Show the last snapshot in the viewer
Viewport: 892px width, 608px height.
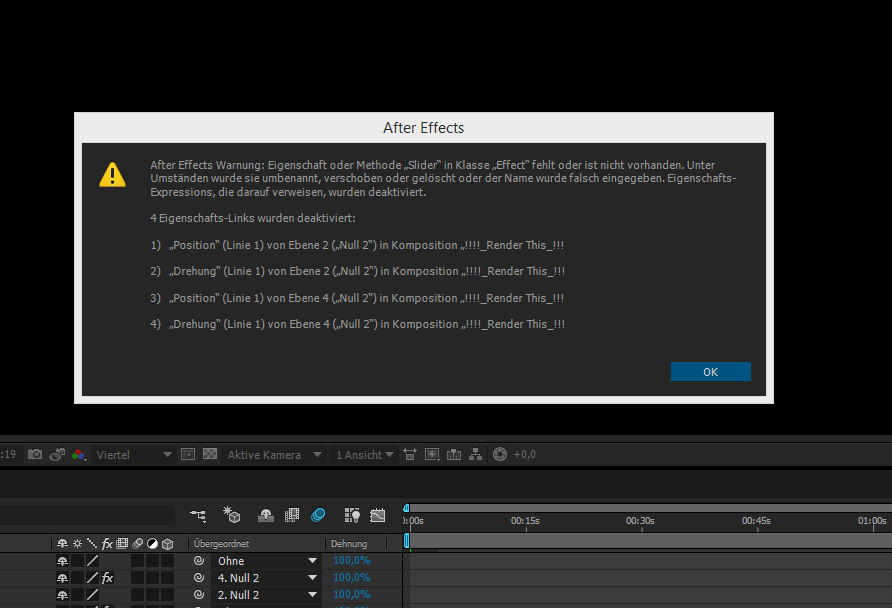pyautogui.click(x=57, y=454)
